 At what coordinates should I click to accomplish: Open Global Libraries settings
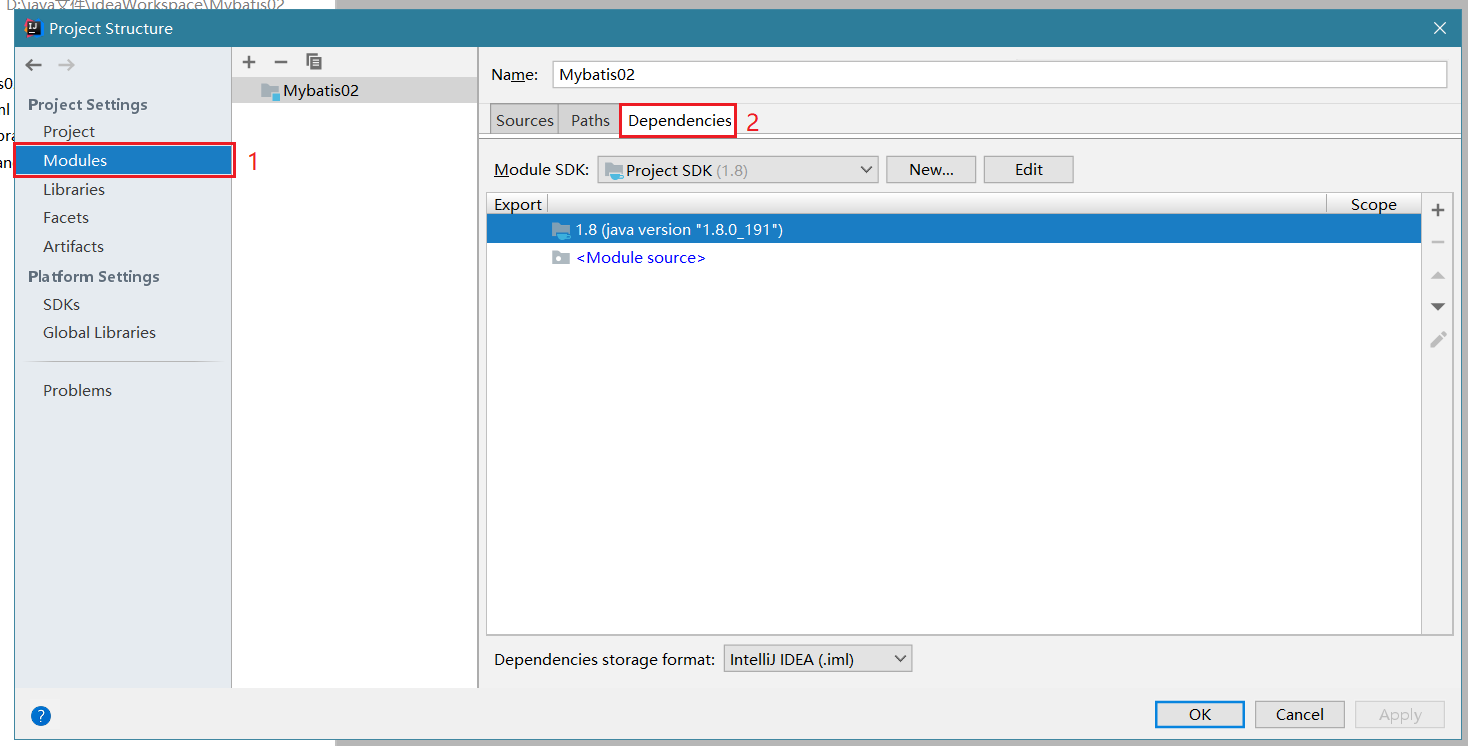[x=99, y=332]
